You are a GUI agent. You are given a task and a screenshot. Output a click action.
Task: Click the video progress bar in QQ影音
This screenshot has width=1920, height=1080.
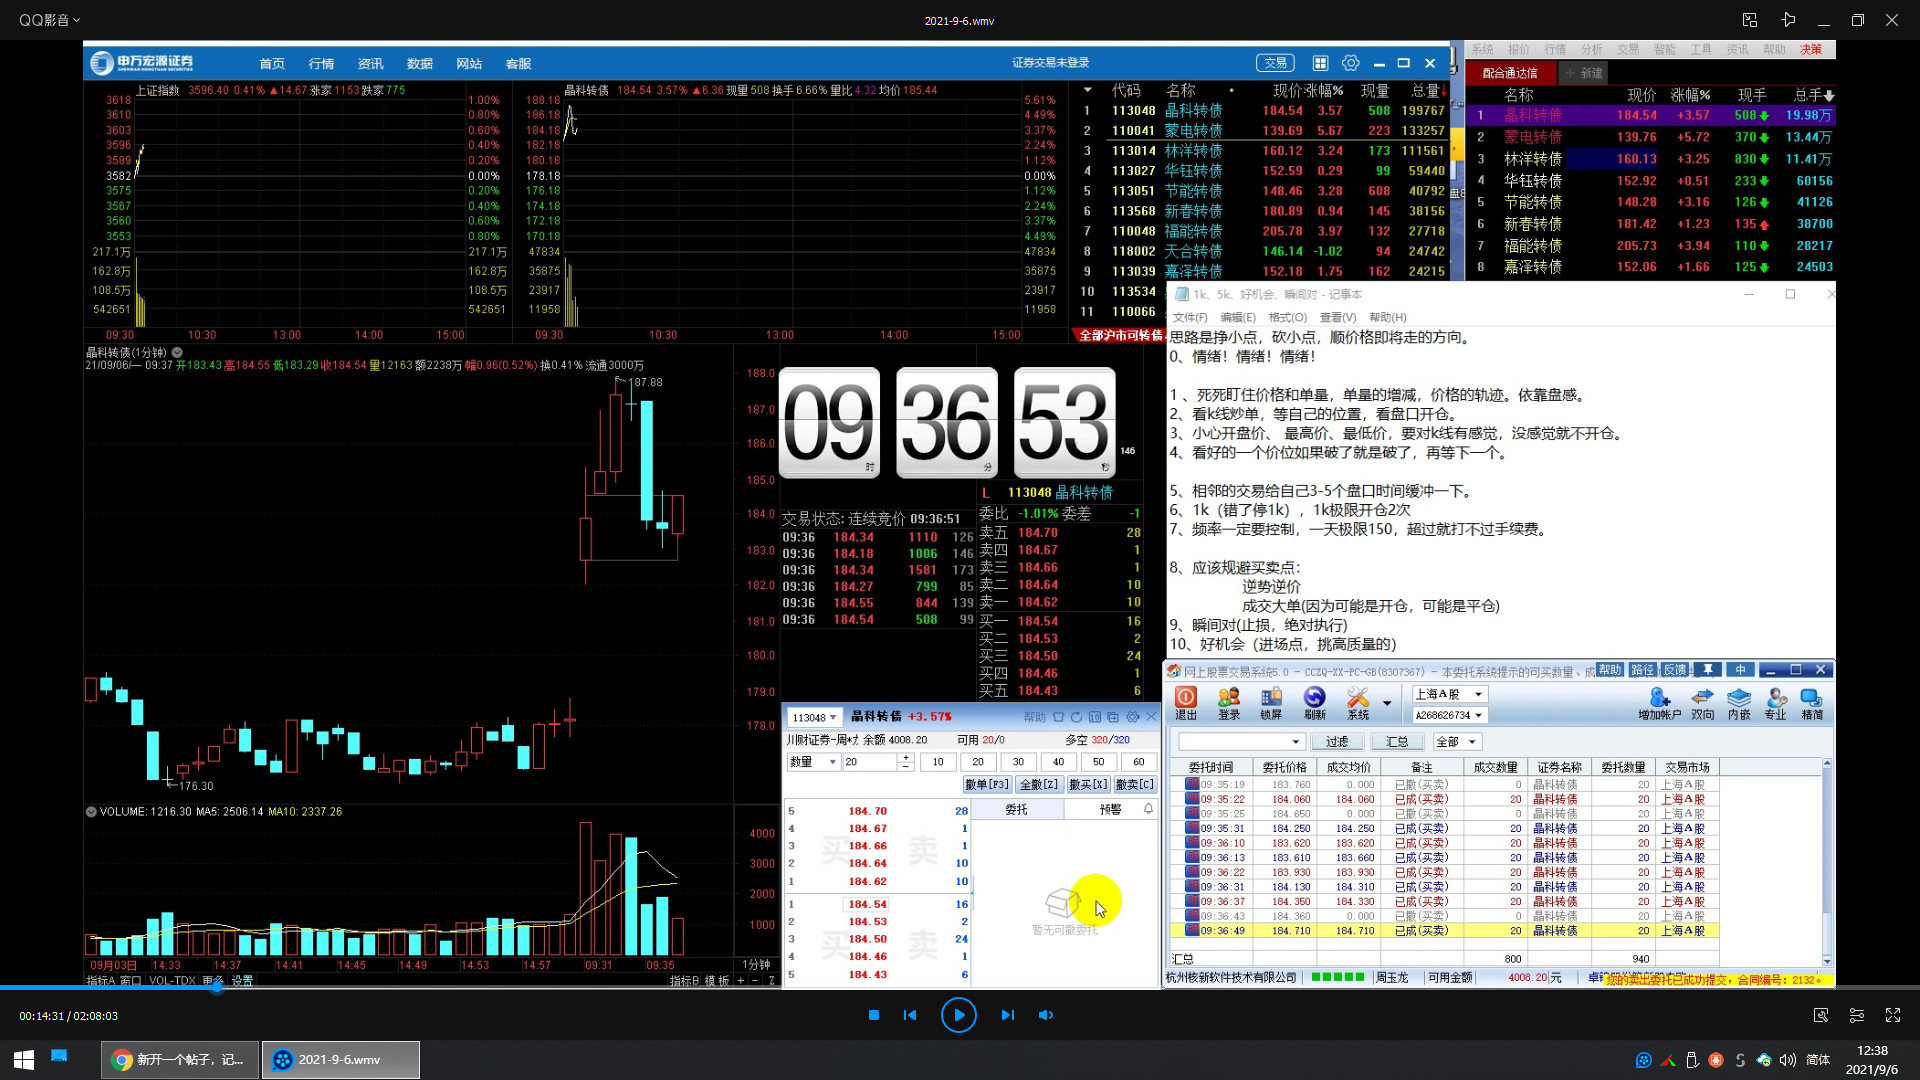(x=960, y=988)
